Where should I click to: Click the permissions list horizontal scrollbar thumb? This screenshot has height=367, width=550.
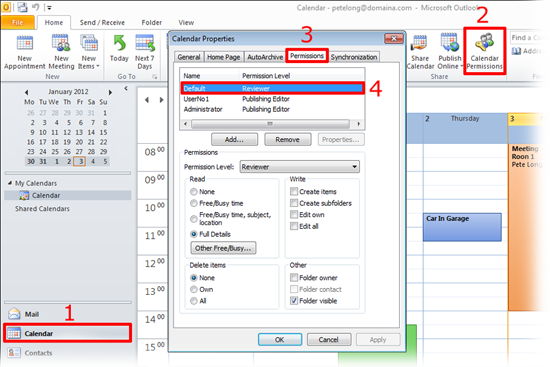tap(270, 124)
